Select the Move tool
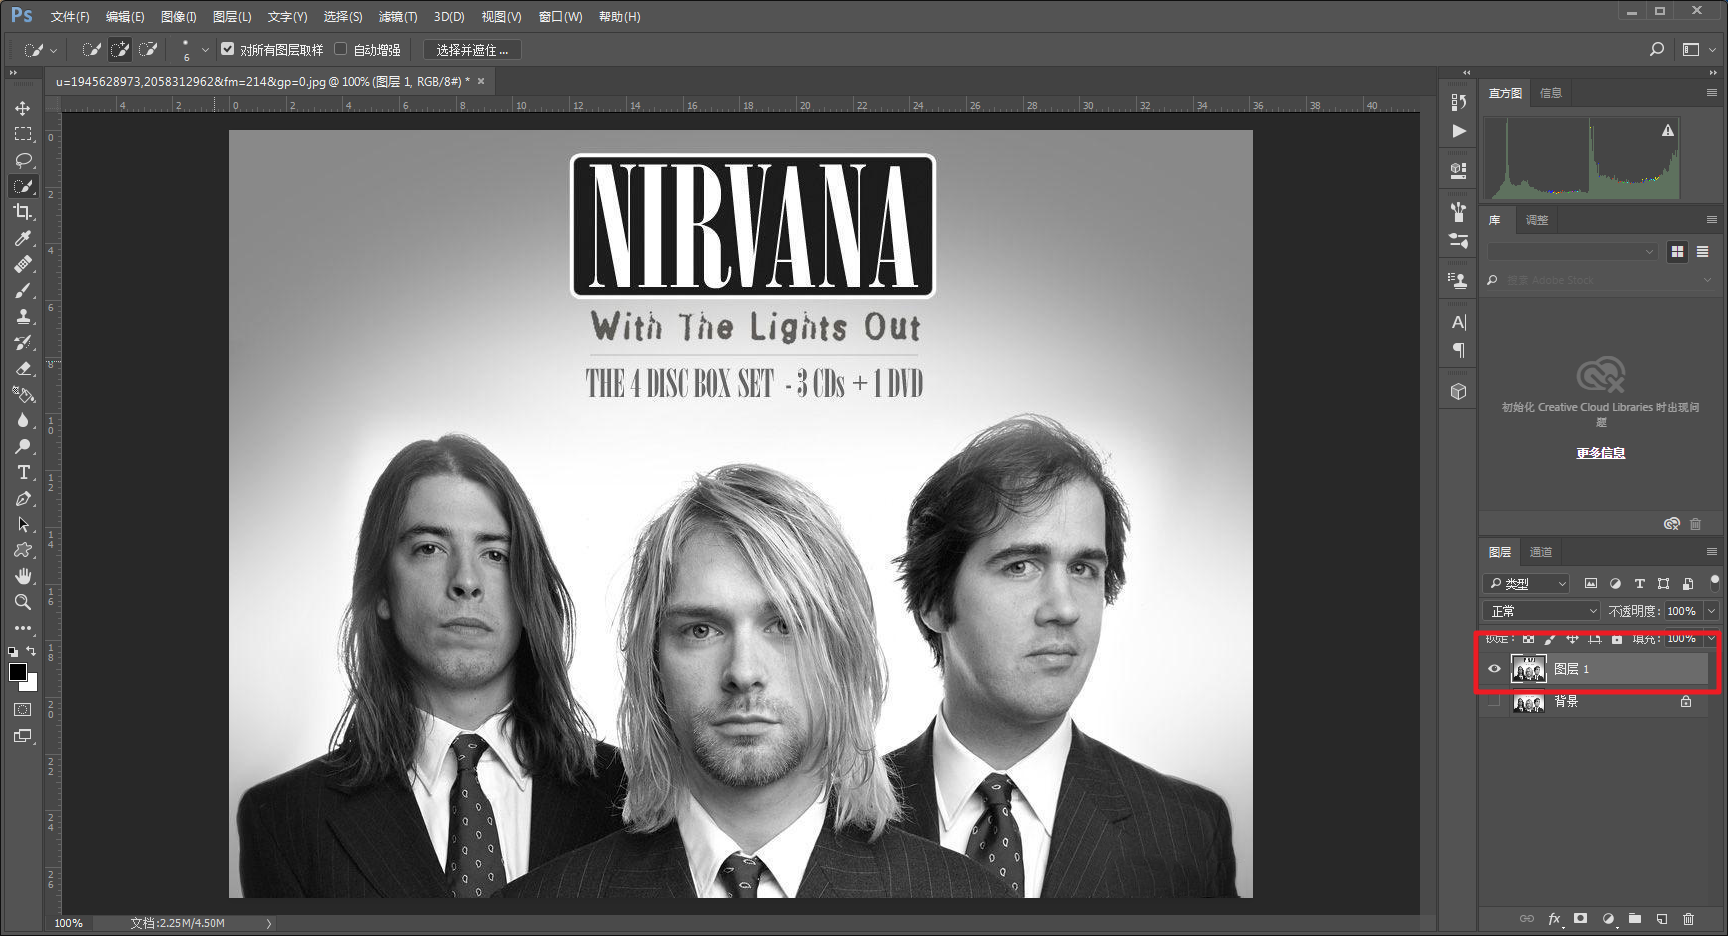This screenshot has width=1728, height=936. point(23,108)
